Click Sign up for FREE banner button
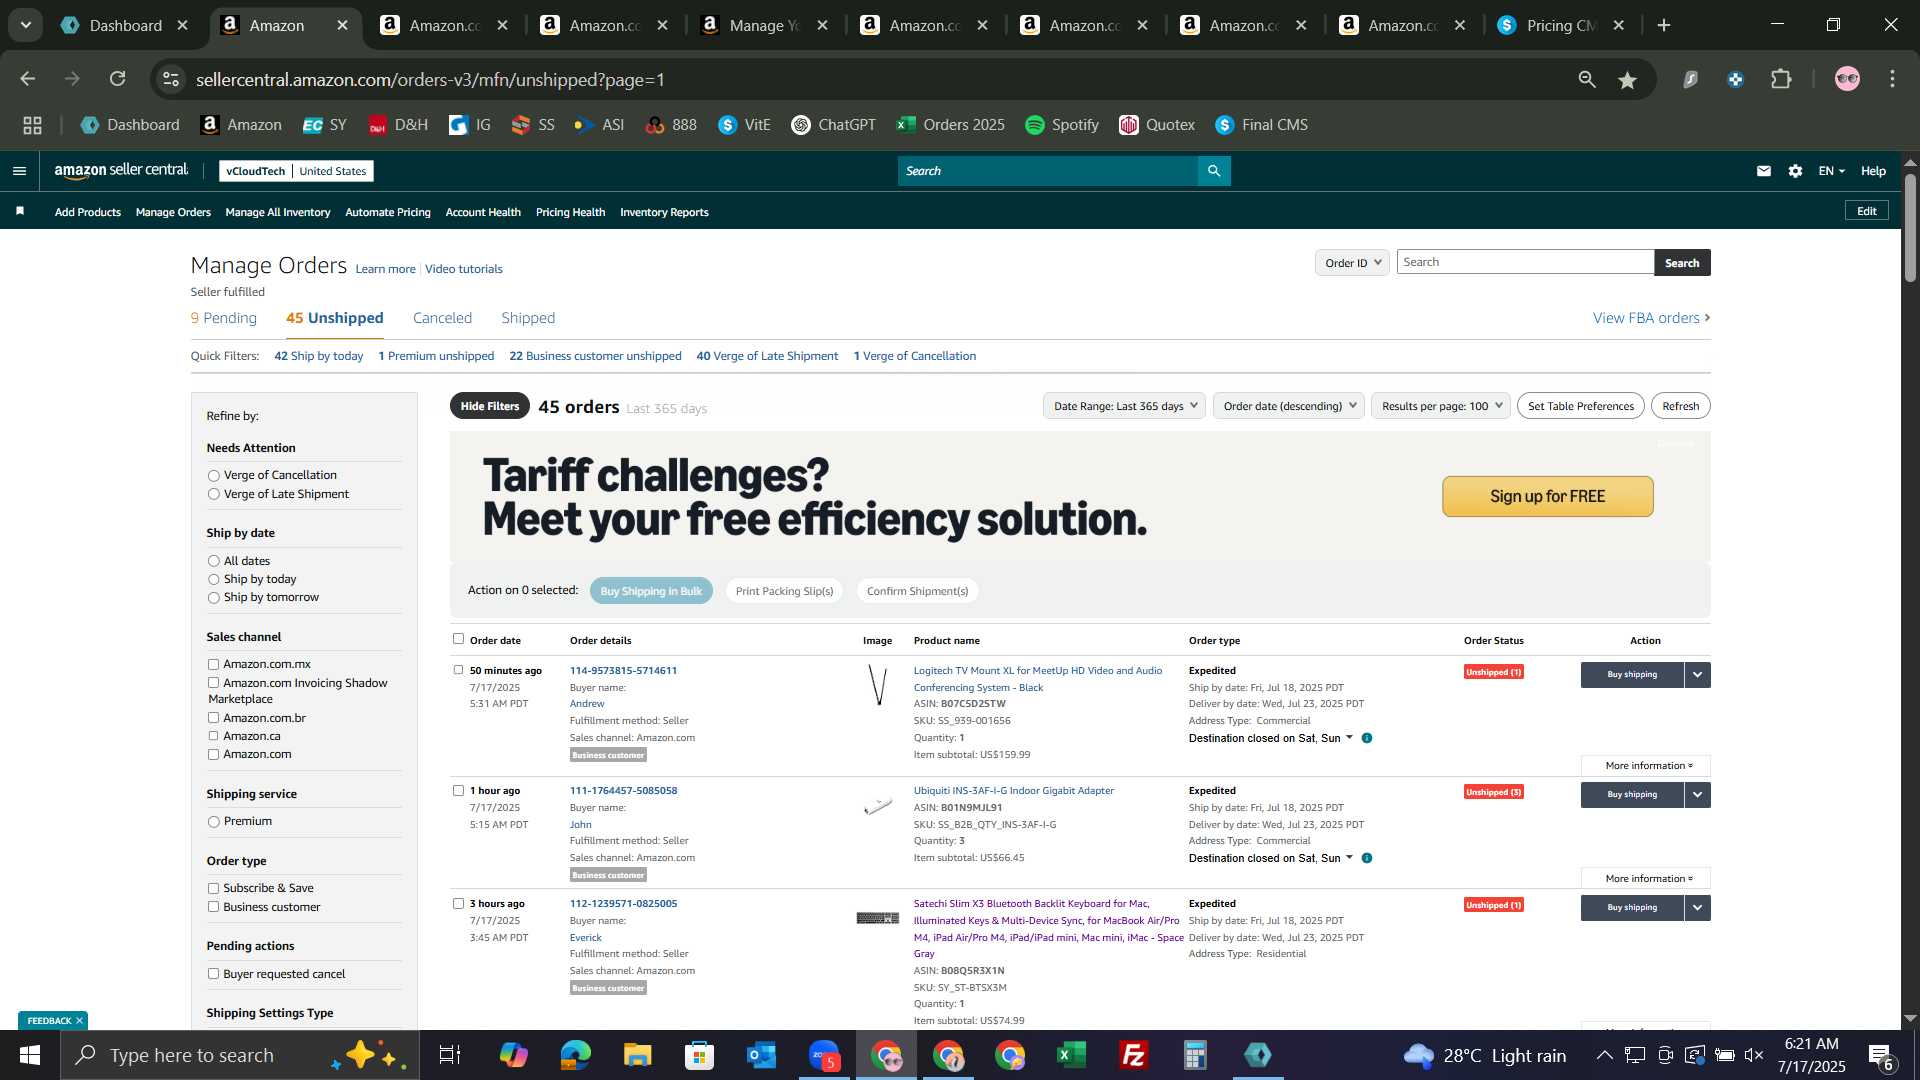 tap(1547, 497)
